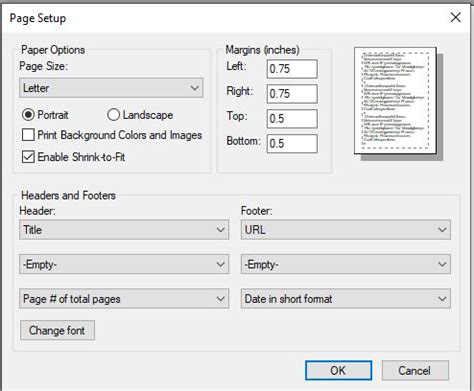
Task: Click the Bottom margin input field
Action: (292, 144)
